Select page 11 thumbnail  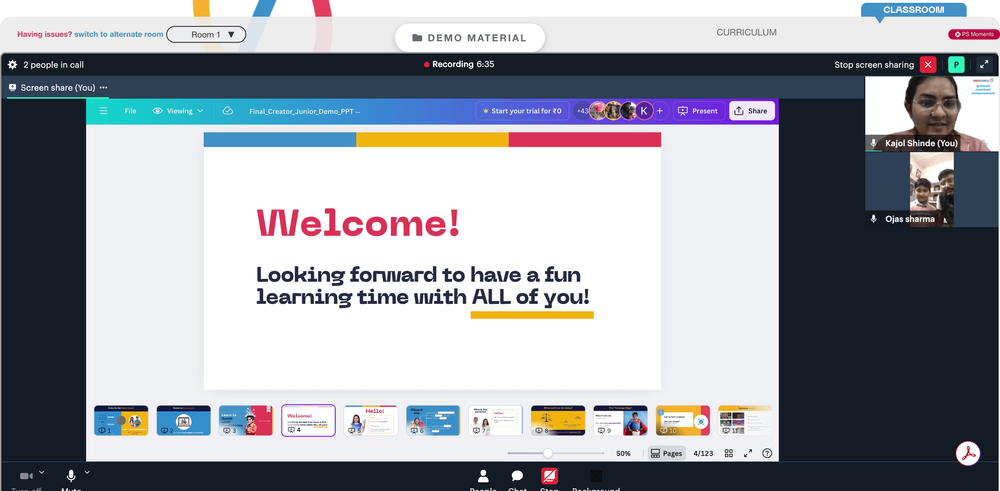[745, 420]
